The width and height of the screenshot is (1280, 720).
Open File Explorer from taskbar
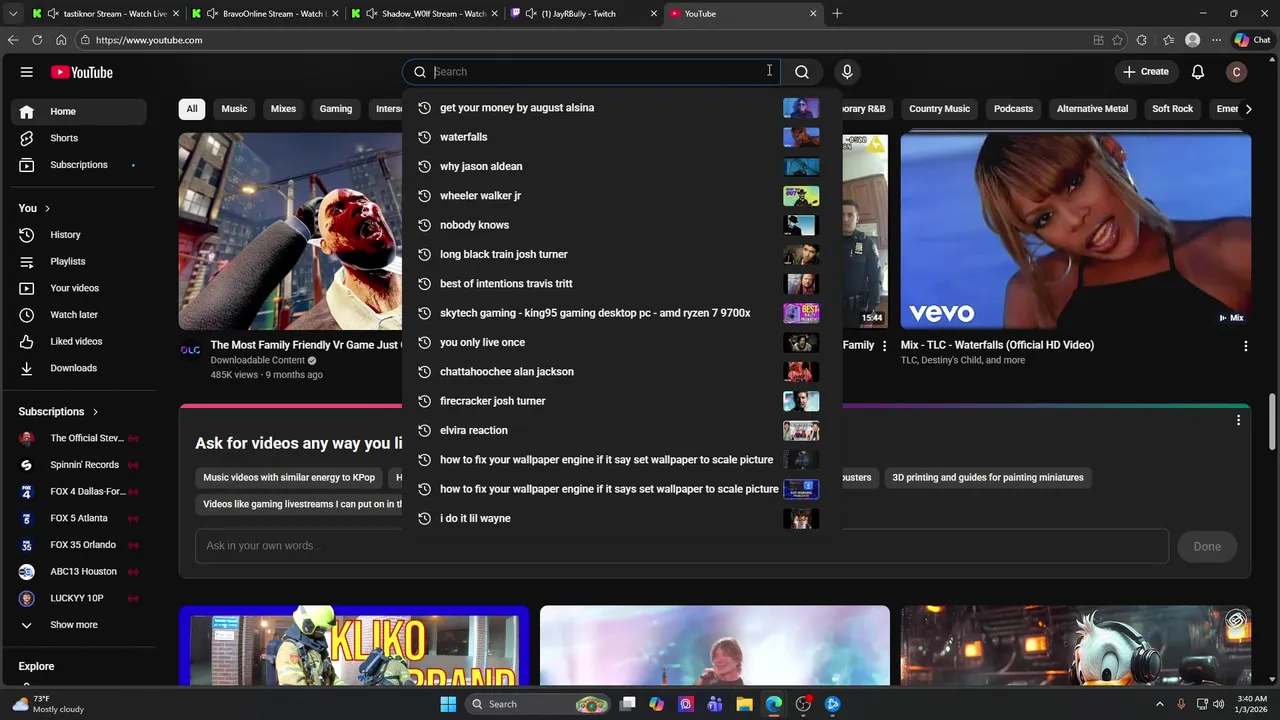(x=744, y=704)
